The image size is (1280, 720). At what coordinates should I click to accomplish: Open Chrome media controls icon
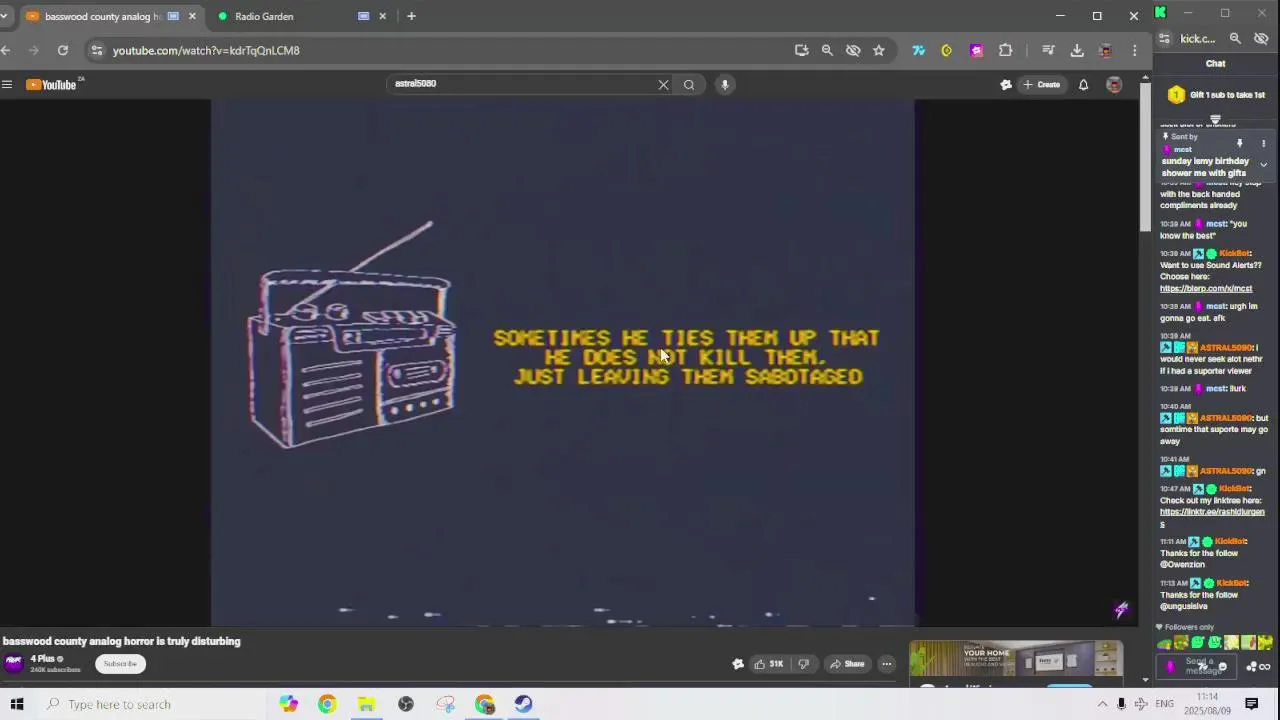[1048, 50]
